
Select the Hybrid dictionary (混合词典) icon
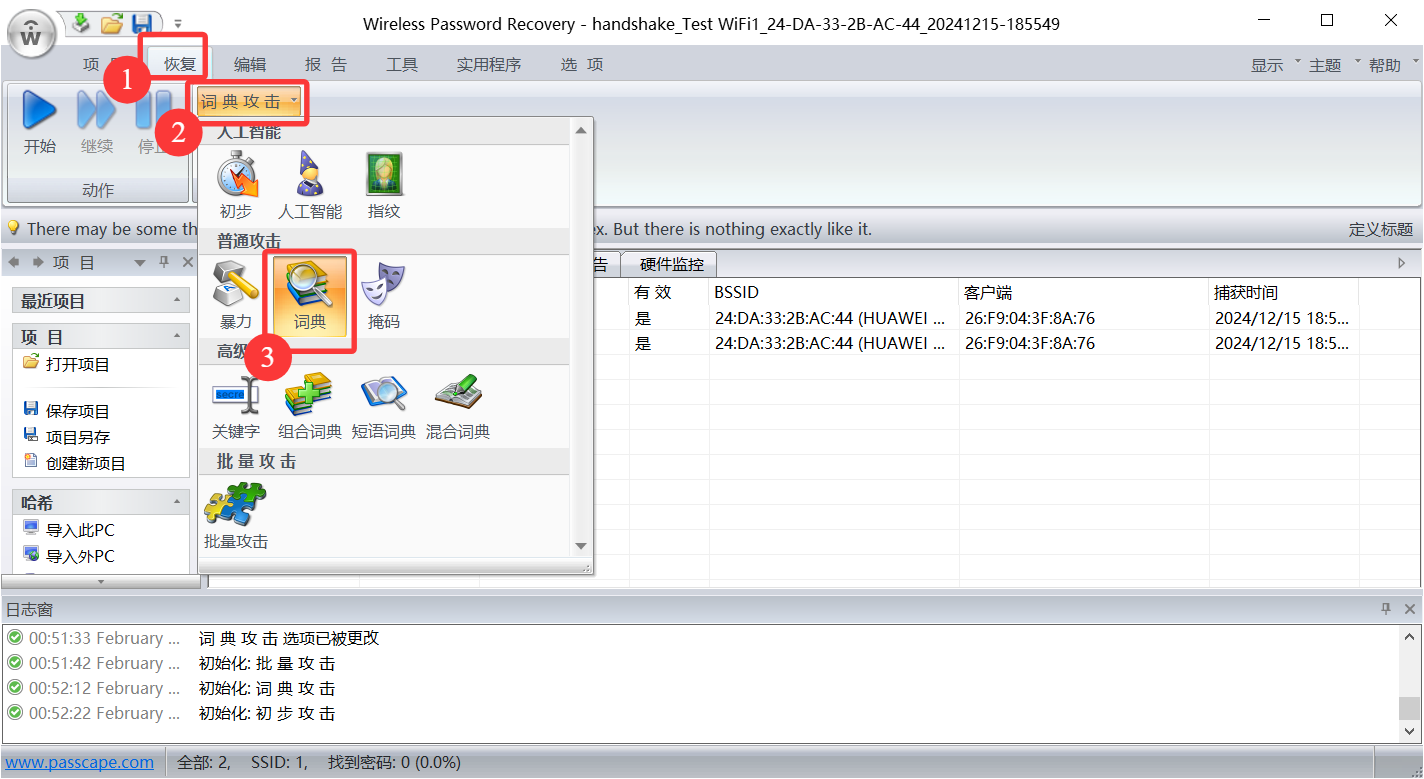click(458, 394)
